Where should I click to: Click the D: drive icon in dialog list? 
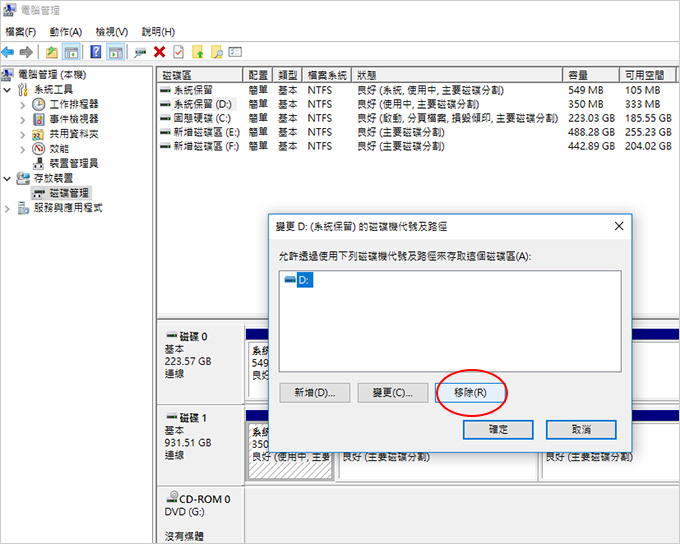pos(290,280)
